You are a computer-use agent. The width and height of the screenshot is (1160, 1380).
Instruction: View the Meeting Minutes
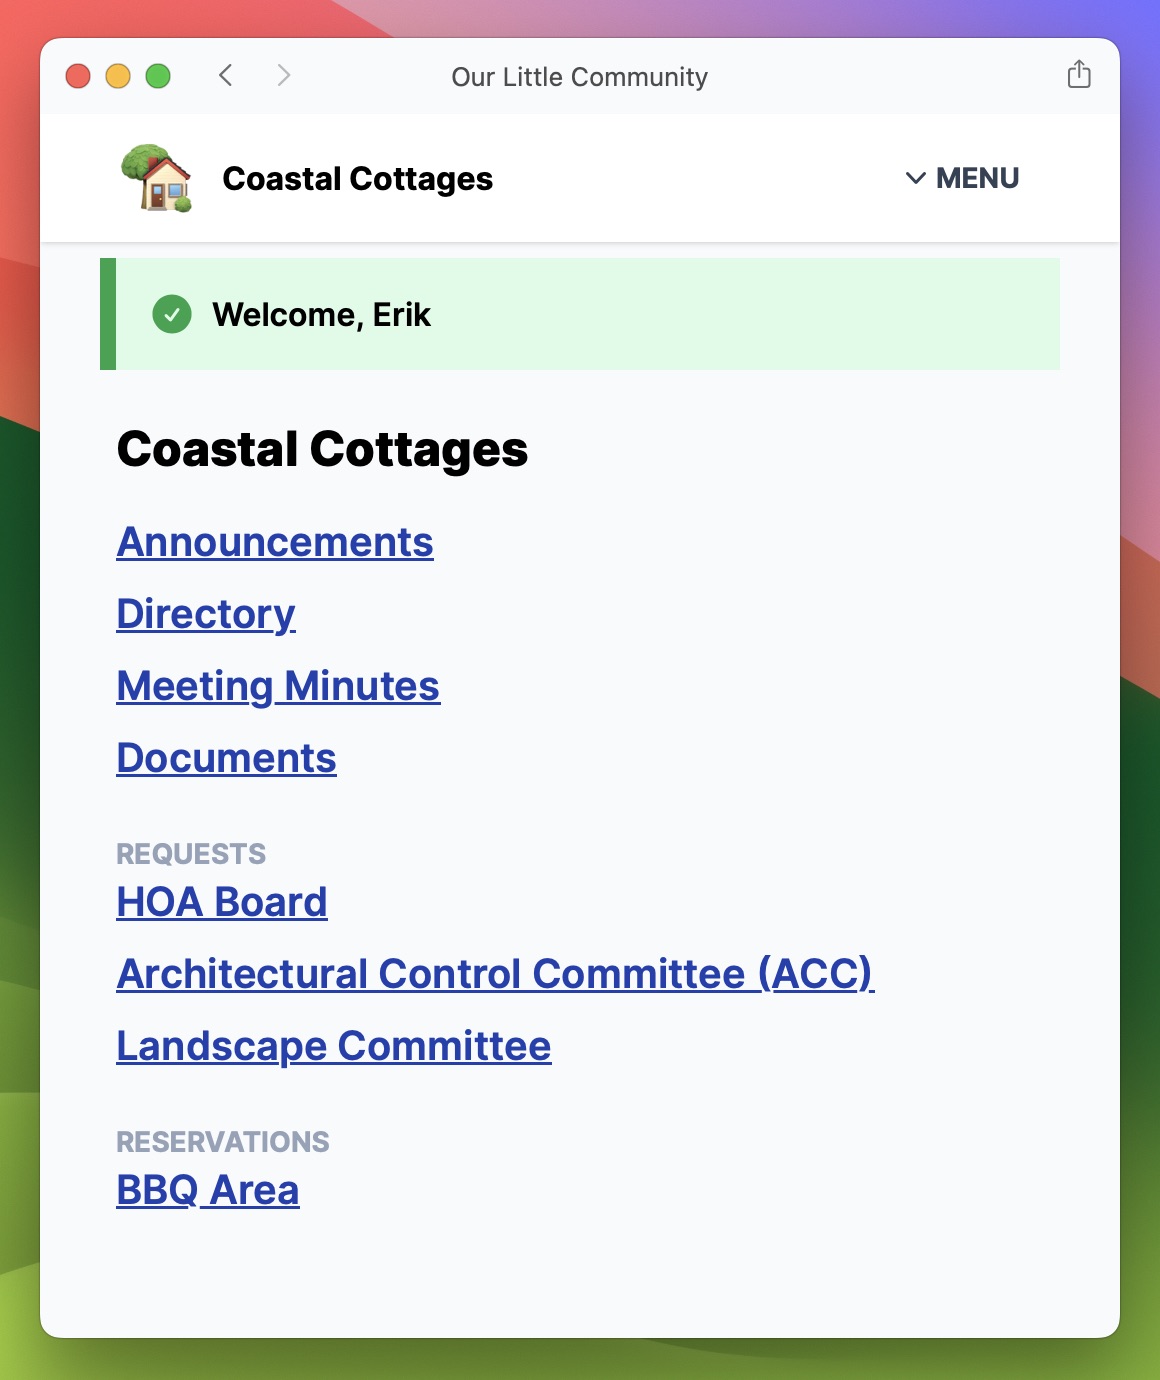[x=278, y=686]
